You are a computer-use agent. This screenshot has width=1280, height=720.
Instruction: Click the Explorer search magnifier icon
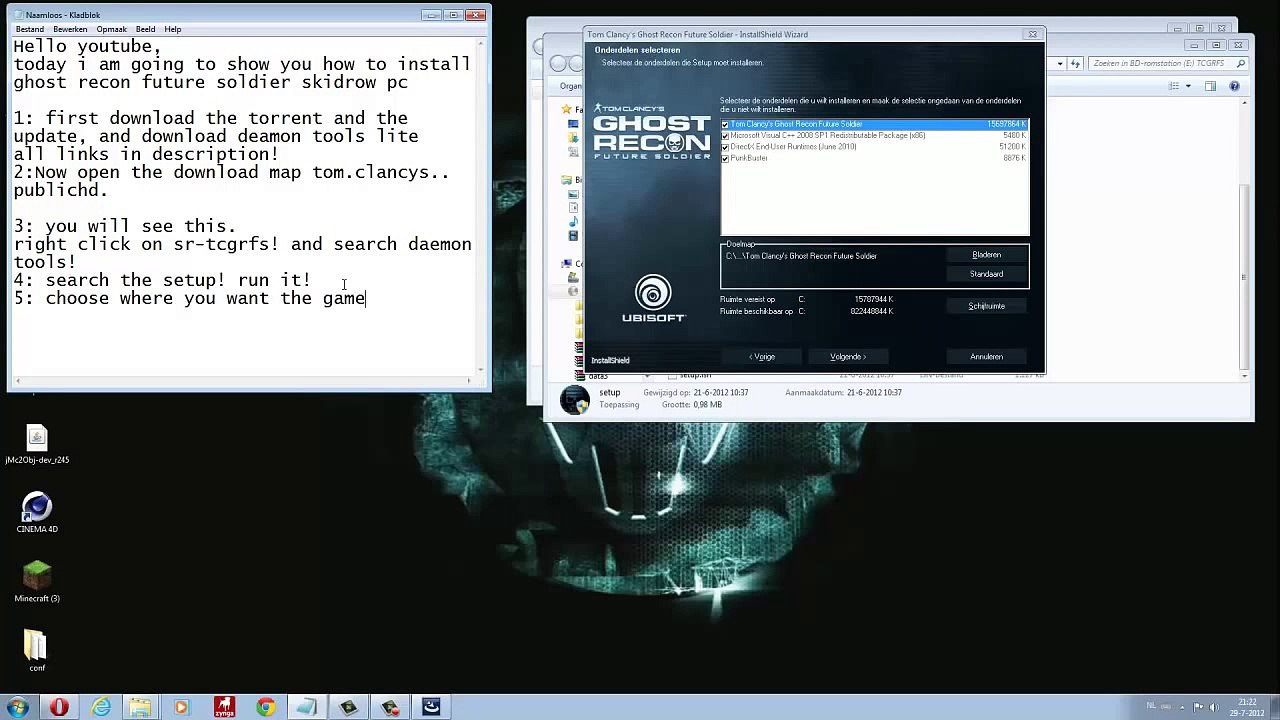click(x=1240, y=63)
